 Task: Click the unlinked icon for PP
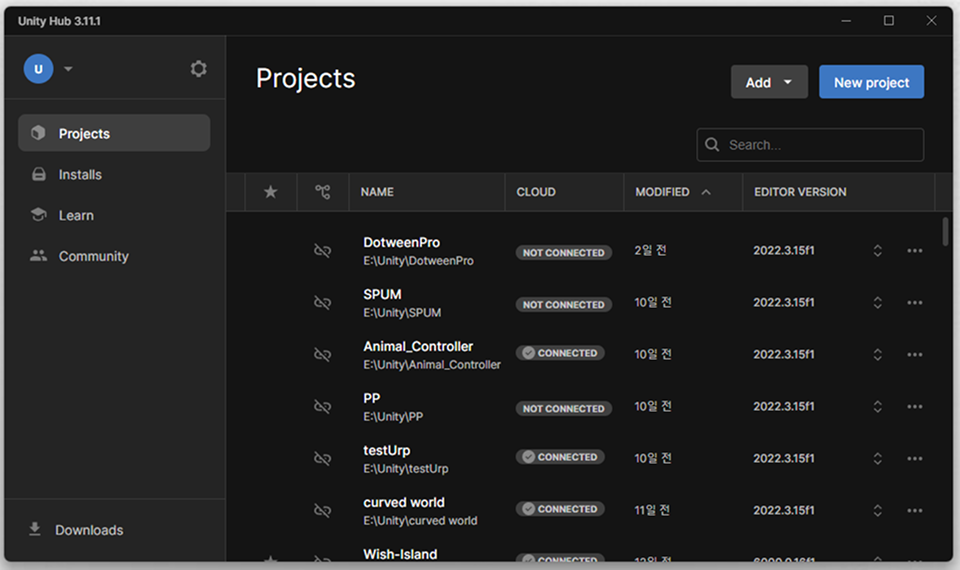pyautogui.click(x=323, y=407)
